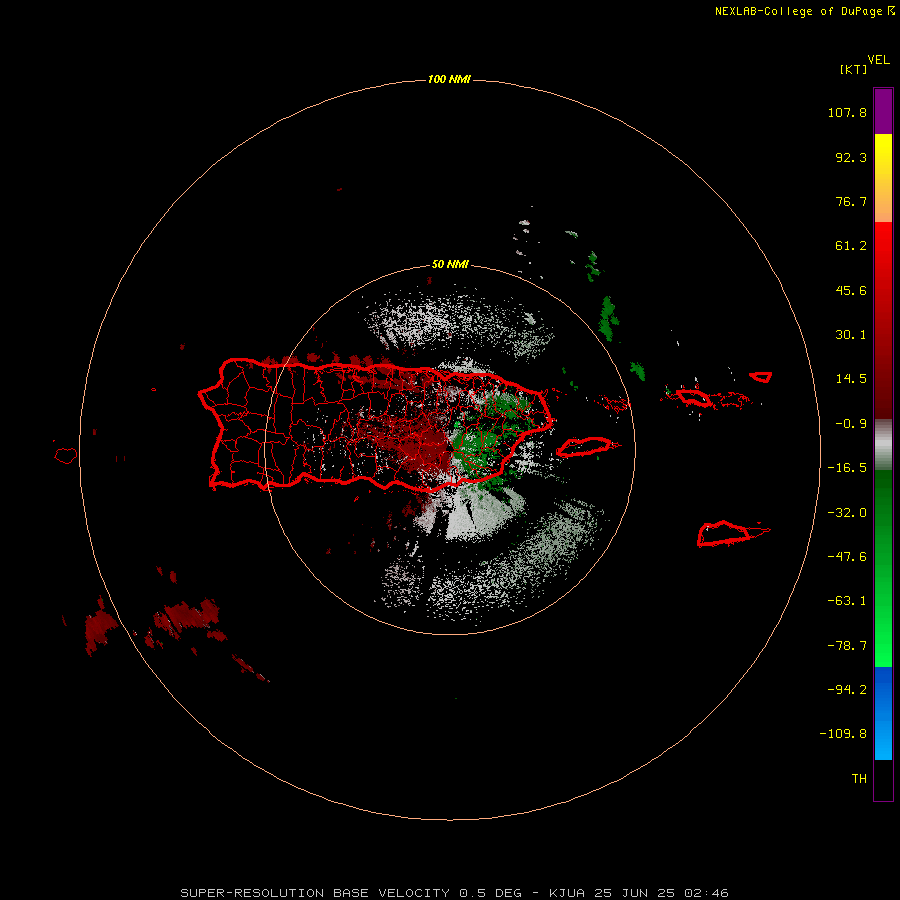Click the -63.1 velocity scale value
Screen dimensions: 900x900
[847, 601]
